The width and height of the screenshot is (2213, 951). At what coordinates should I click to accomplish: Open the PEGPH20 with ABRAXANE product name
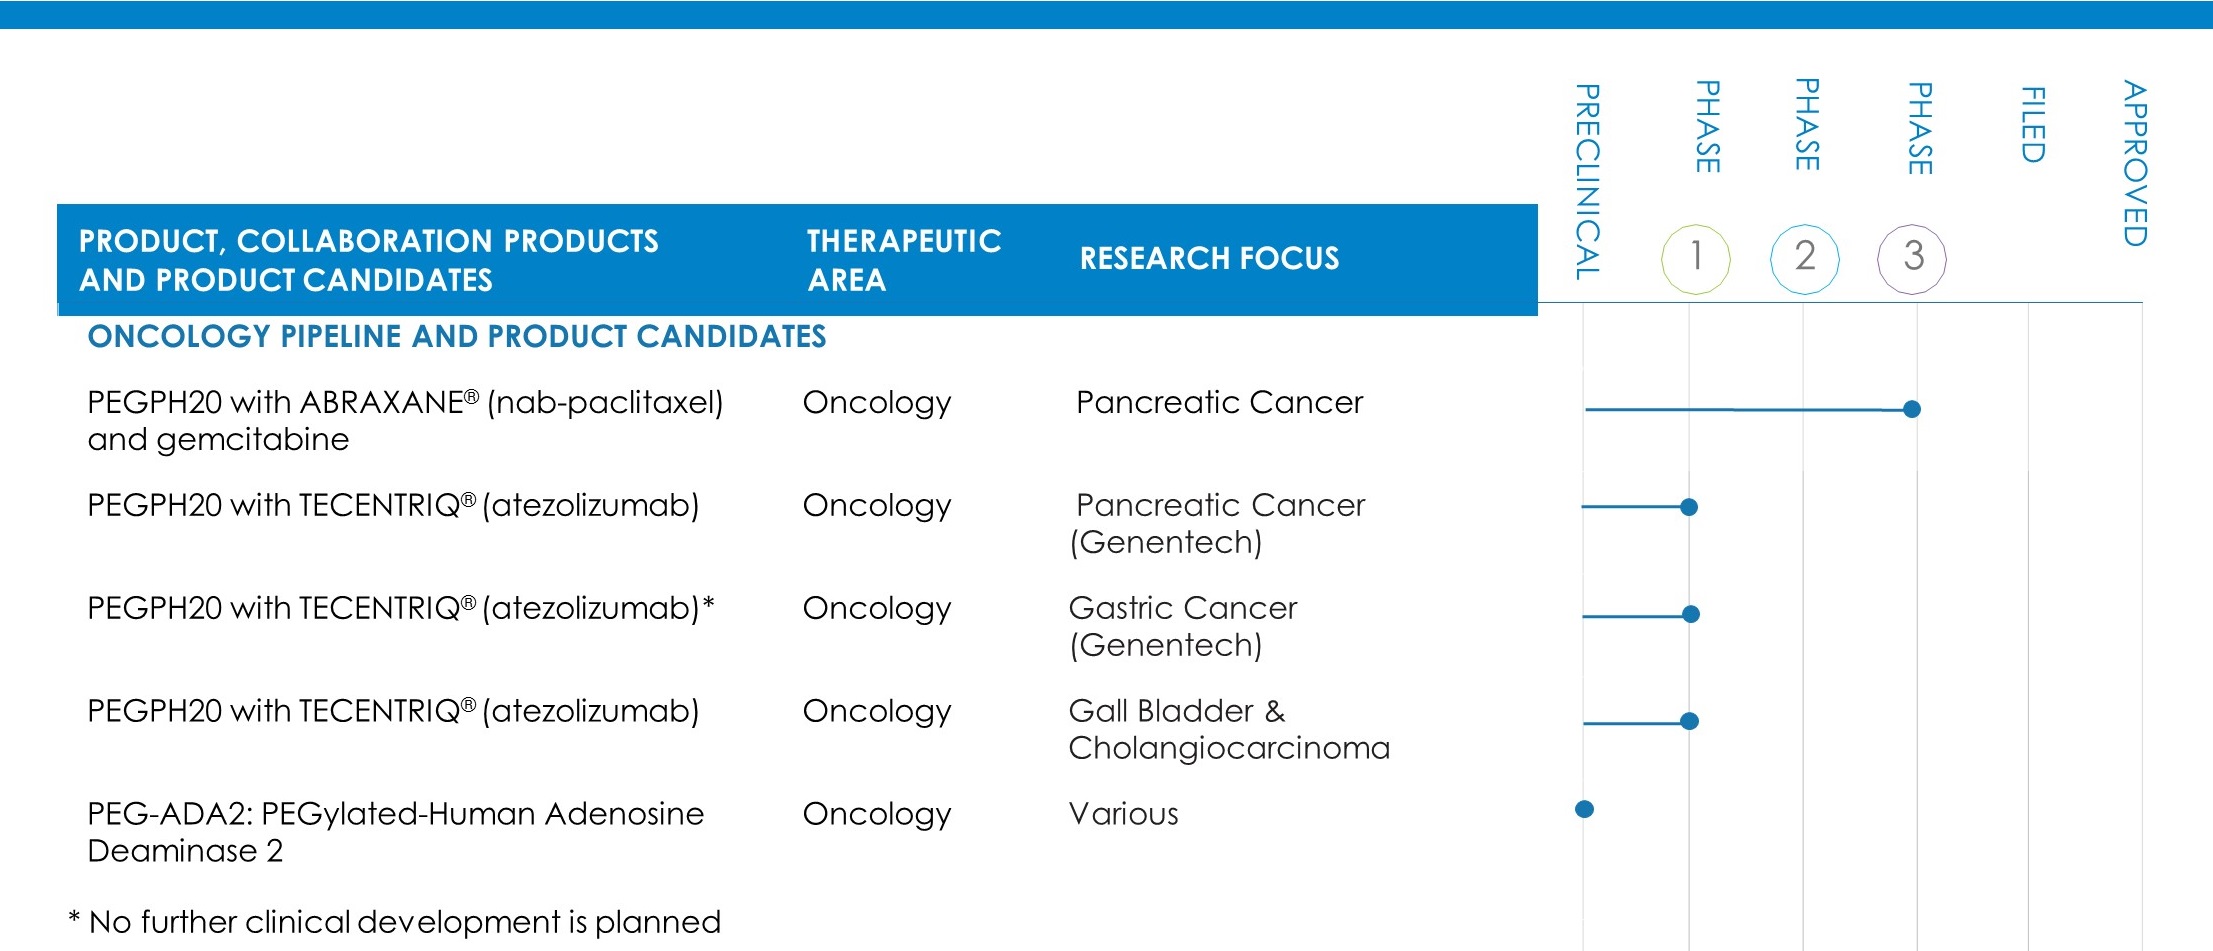[405, 420]
